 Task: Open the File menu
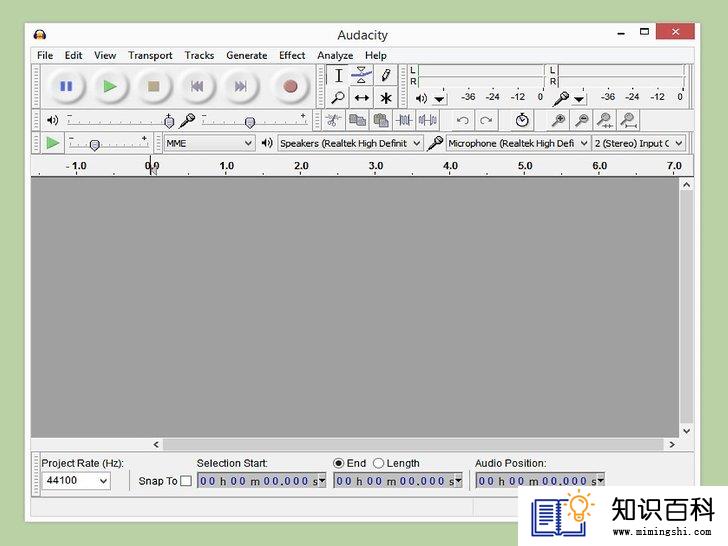pos(45,55)
